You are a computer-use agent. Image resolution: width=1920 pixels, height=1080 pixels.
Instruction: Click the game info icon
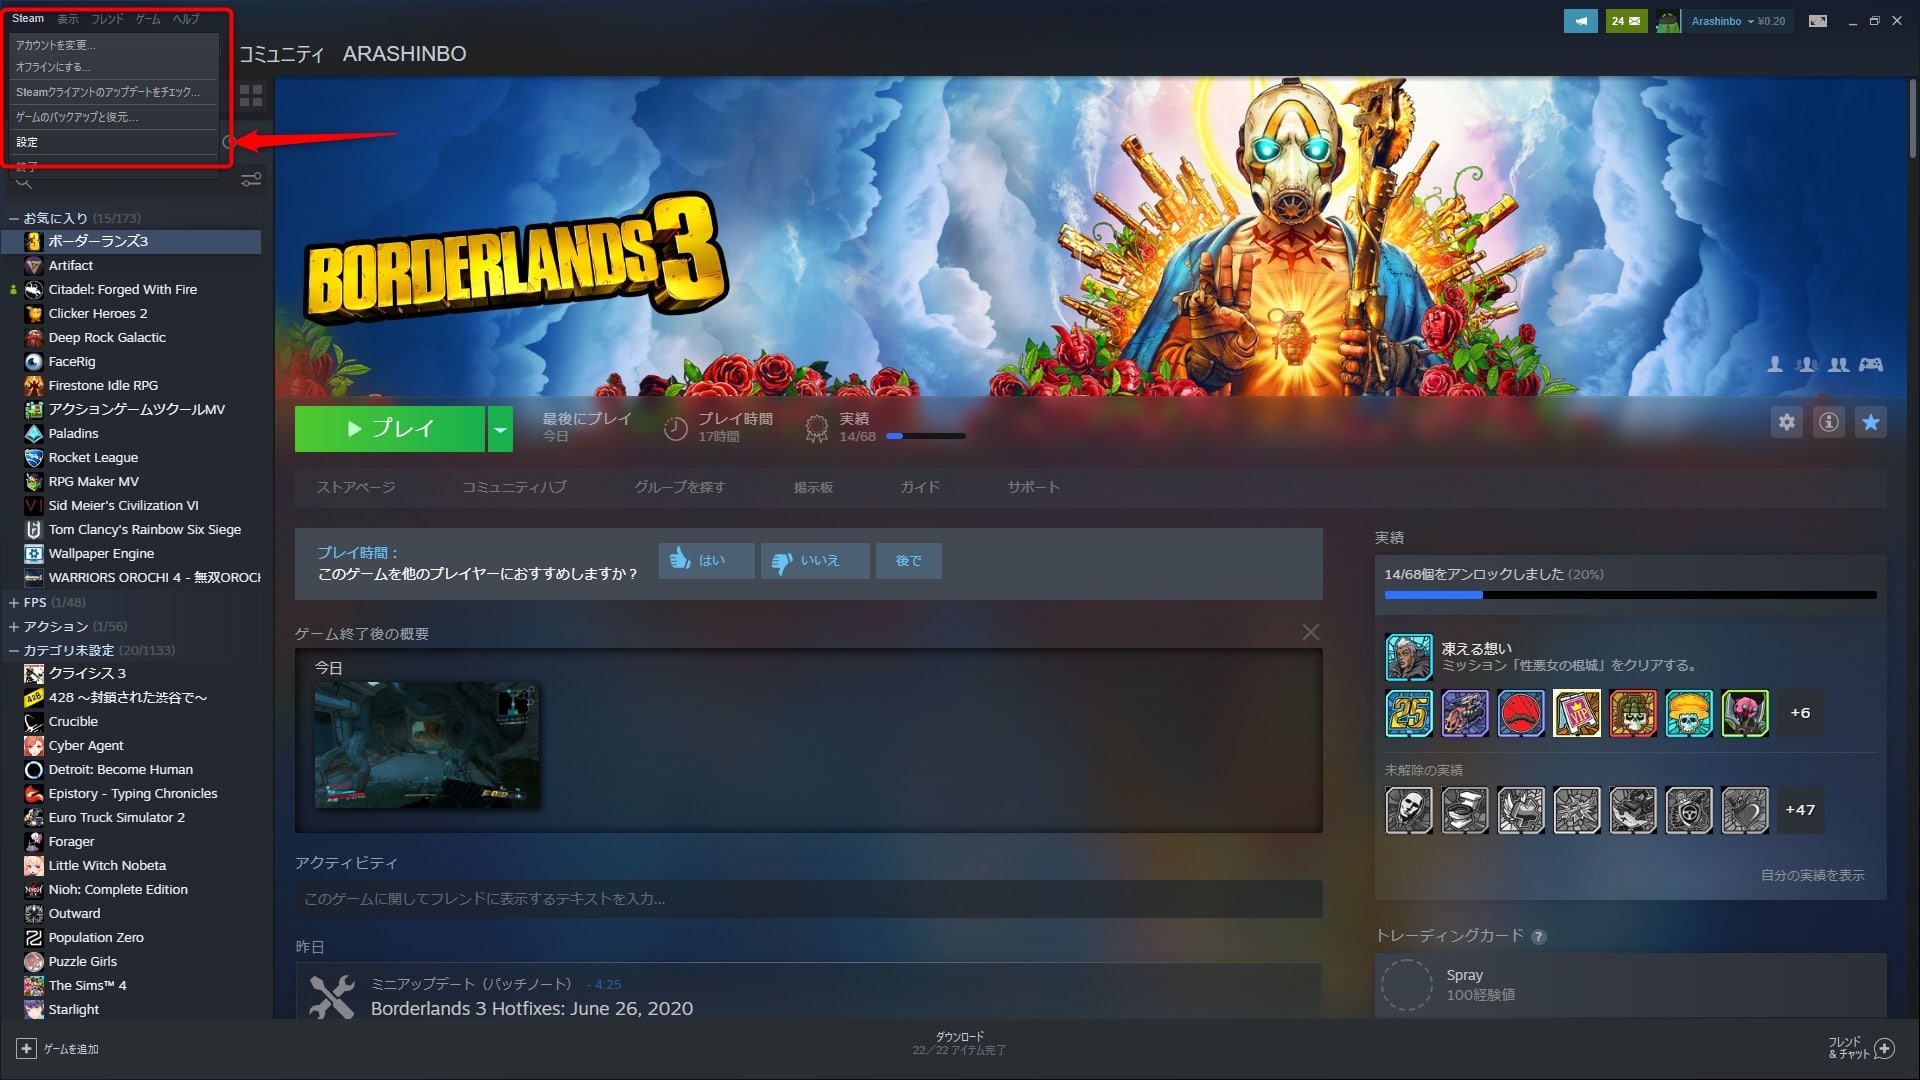pyautogui.click(x=1828, y=422)
